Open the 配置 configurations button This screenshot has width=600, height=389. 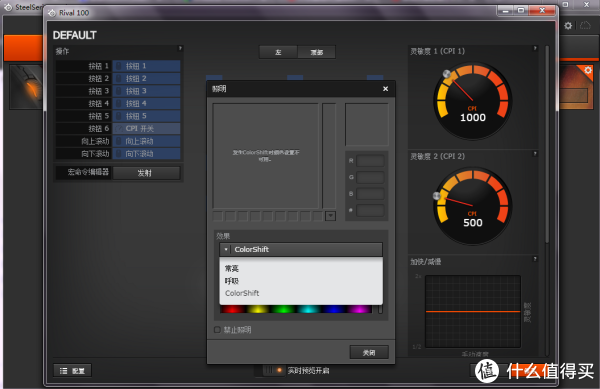click(x=72, y=371)
